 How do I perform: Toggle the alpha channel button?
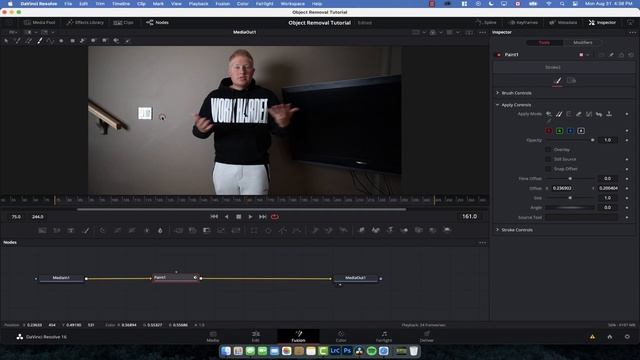(x=581, y=131)
